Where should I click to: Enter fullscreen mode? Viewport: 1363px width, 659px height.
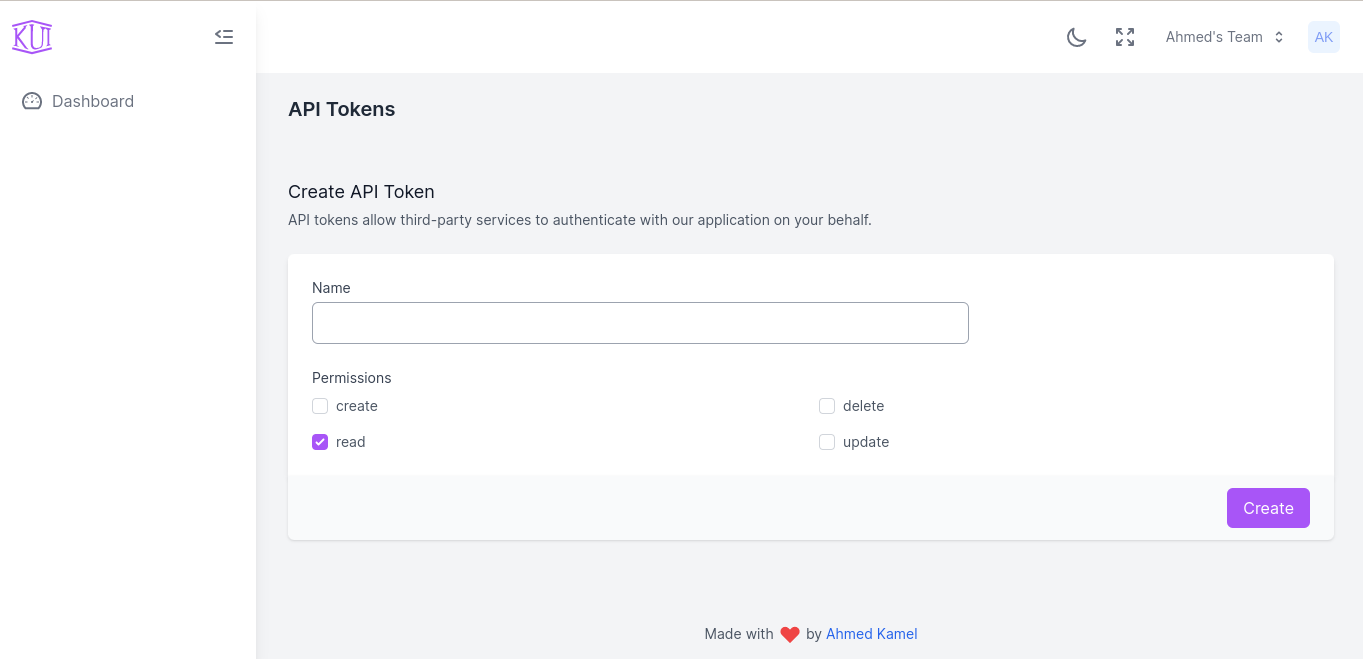pyautogui.click(x=1125, y=37)
